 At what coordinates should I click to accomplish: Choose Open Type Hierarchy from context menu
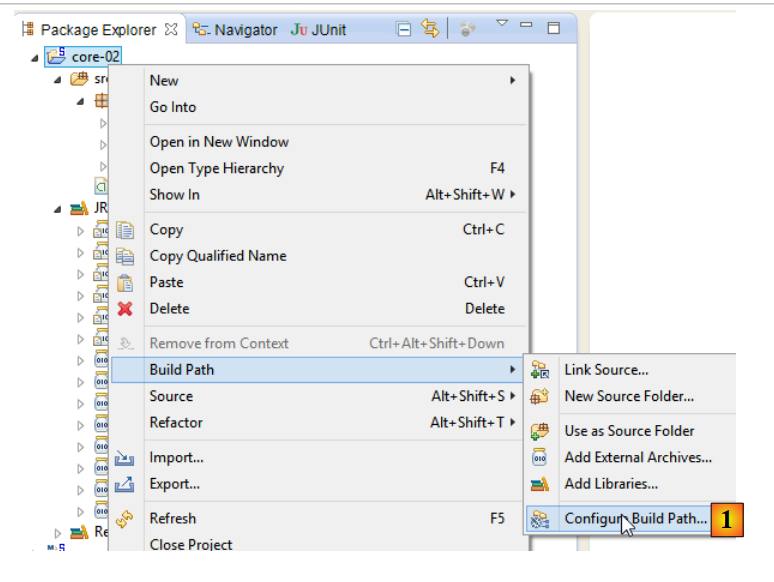pos(217,169)
